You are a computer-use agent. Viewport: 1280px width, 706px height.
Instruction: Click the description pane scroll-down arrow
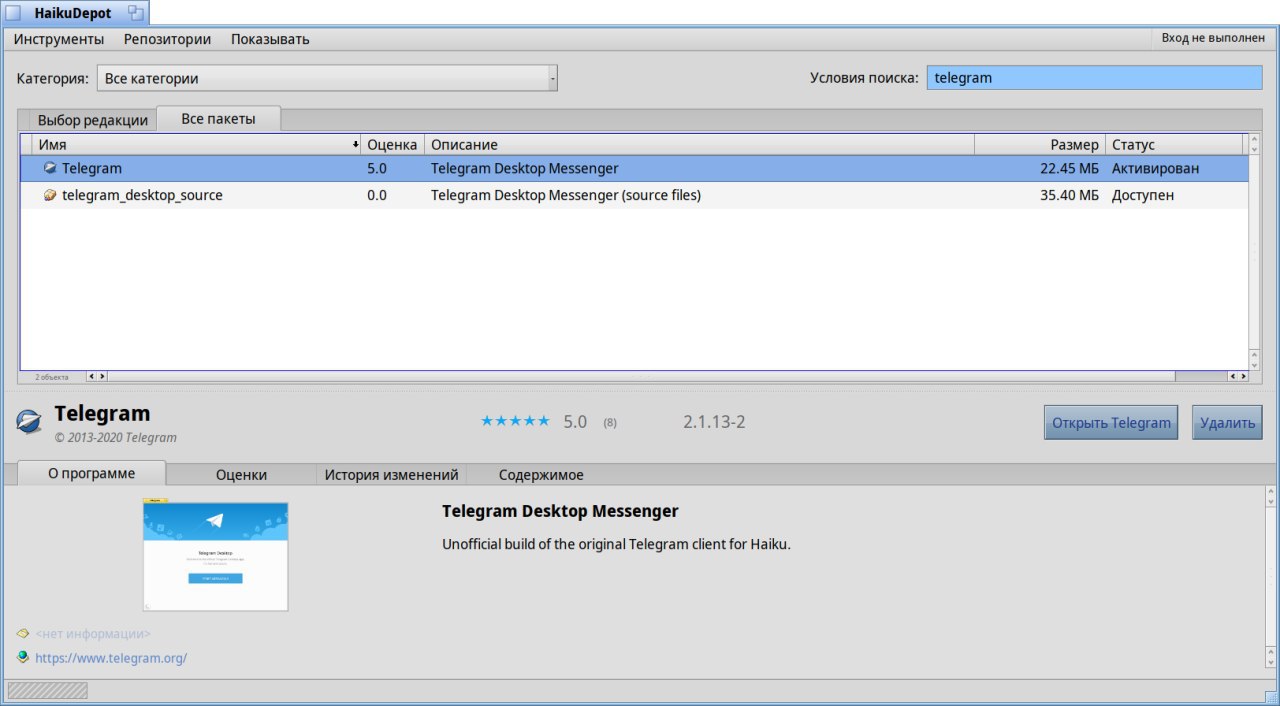coord(1271,664)
